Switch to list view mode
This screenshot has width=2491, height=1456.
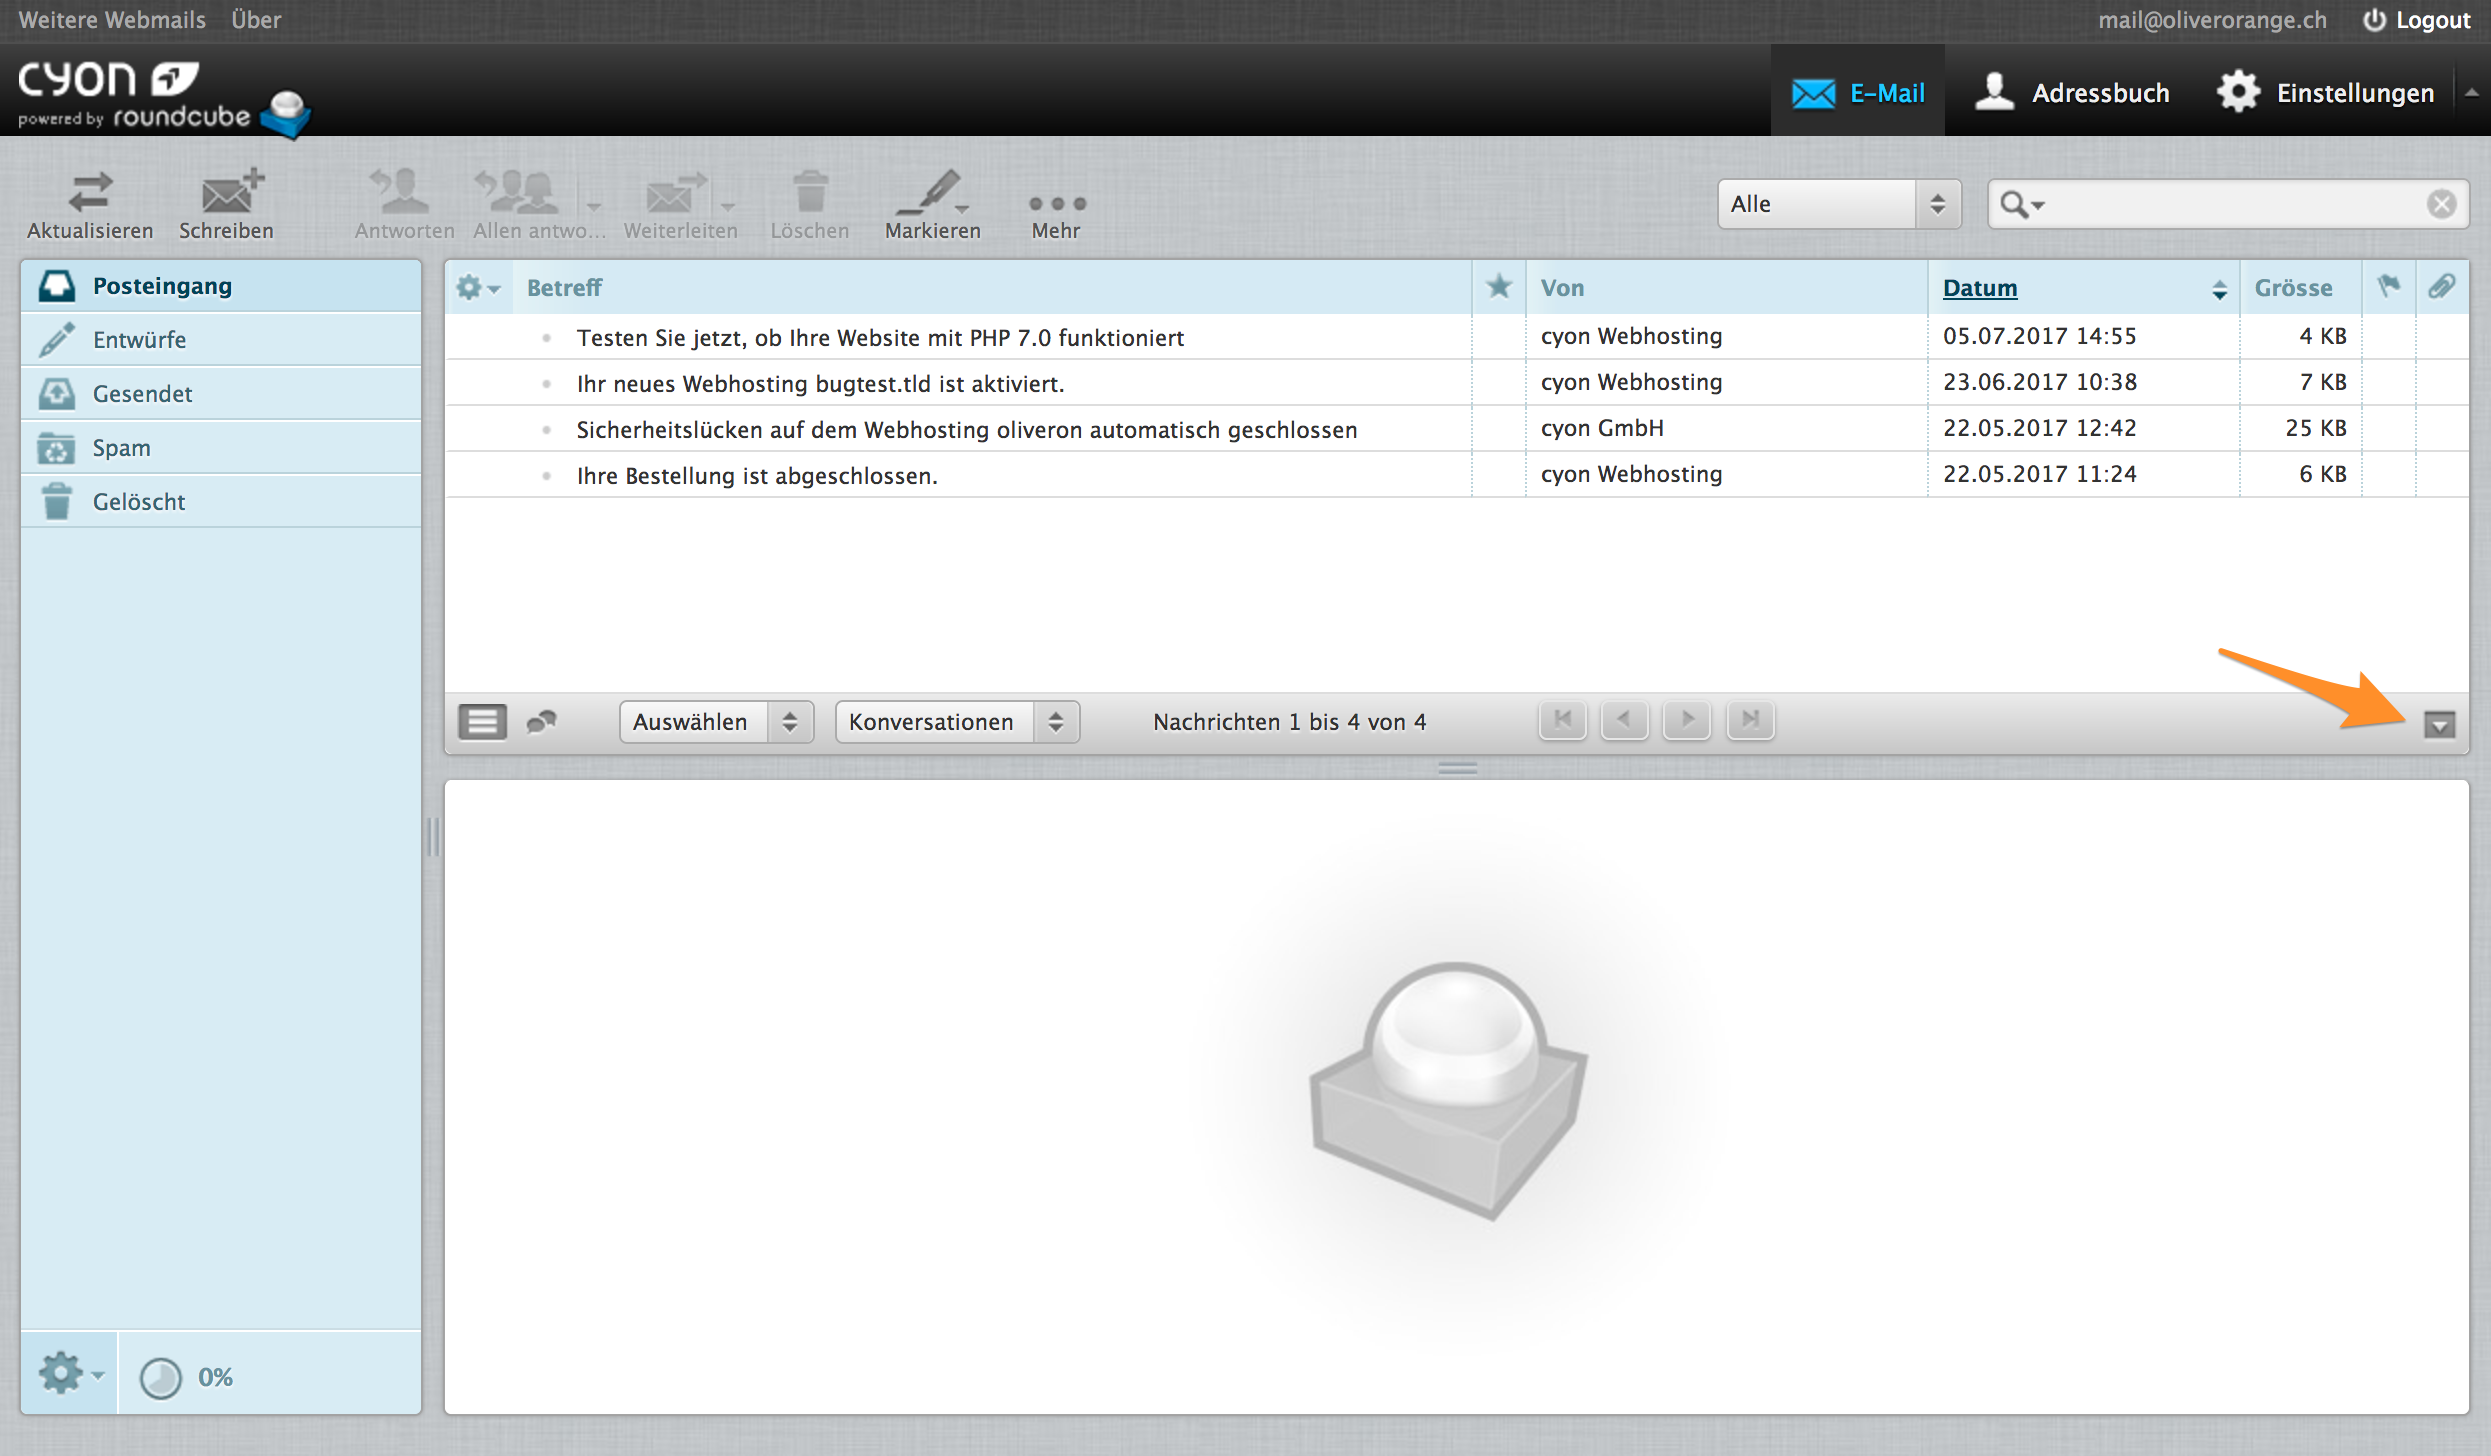(482, 721)
